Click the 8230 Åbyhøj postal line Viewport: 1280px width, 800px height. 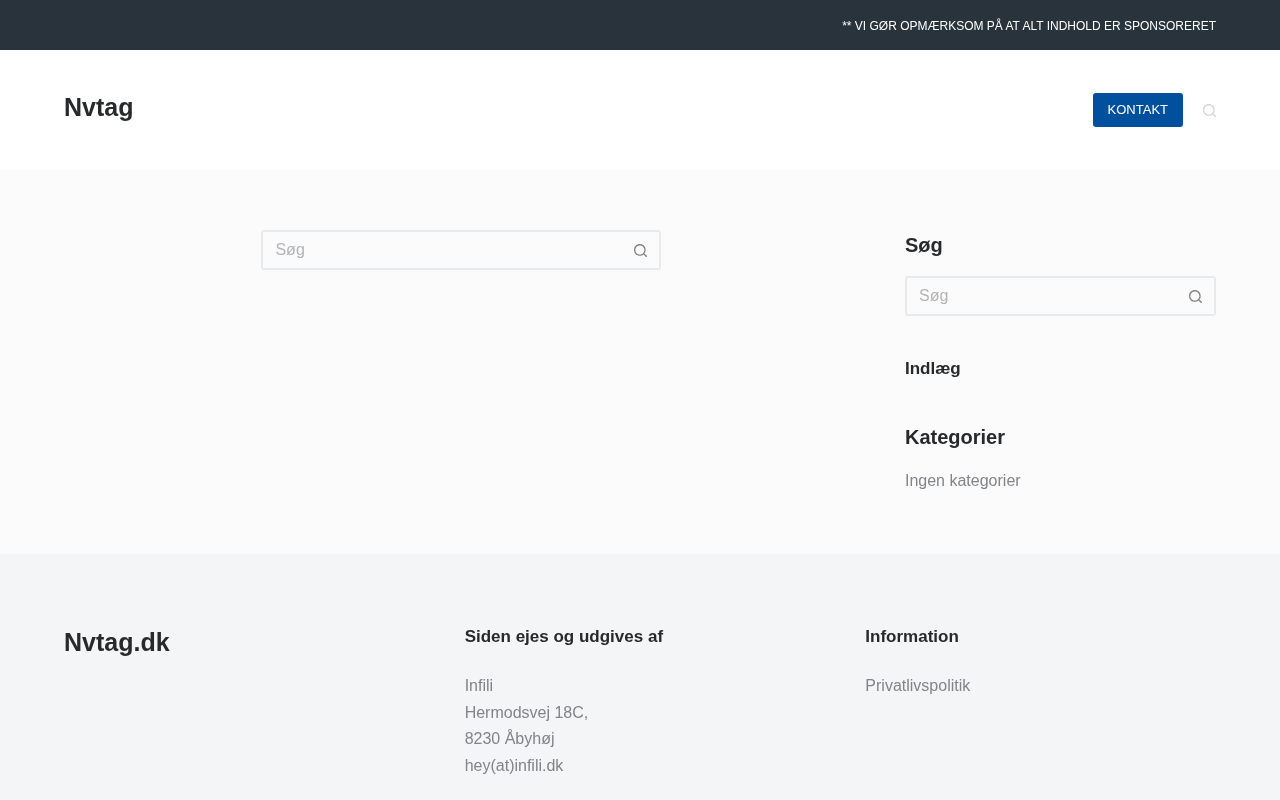(509, 739)
